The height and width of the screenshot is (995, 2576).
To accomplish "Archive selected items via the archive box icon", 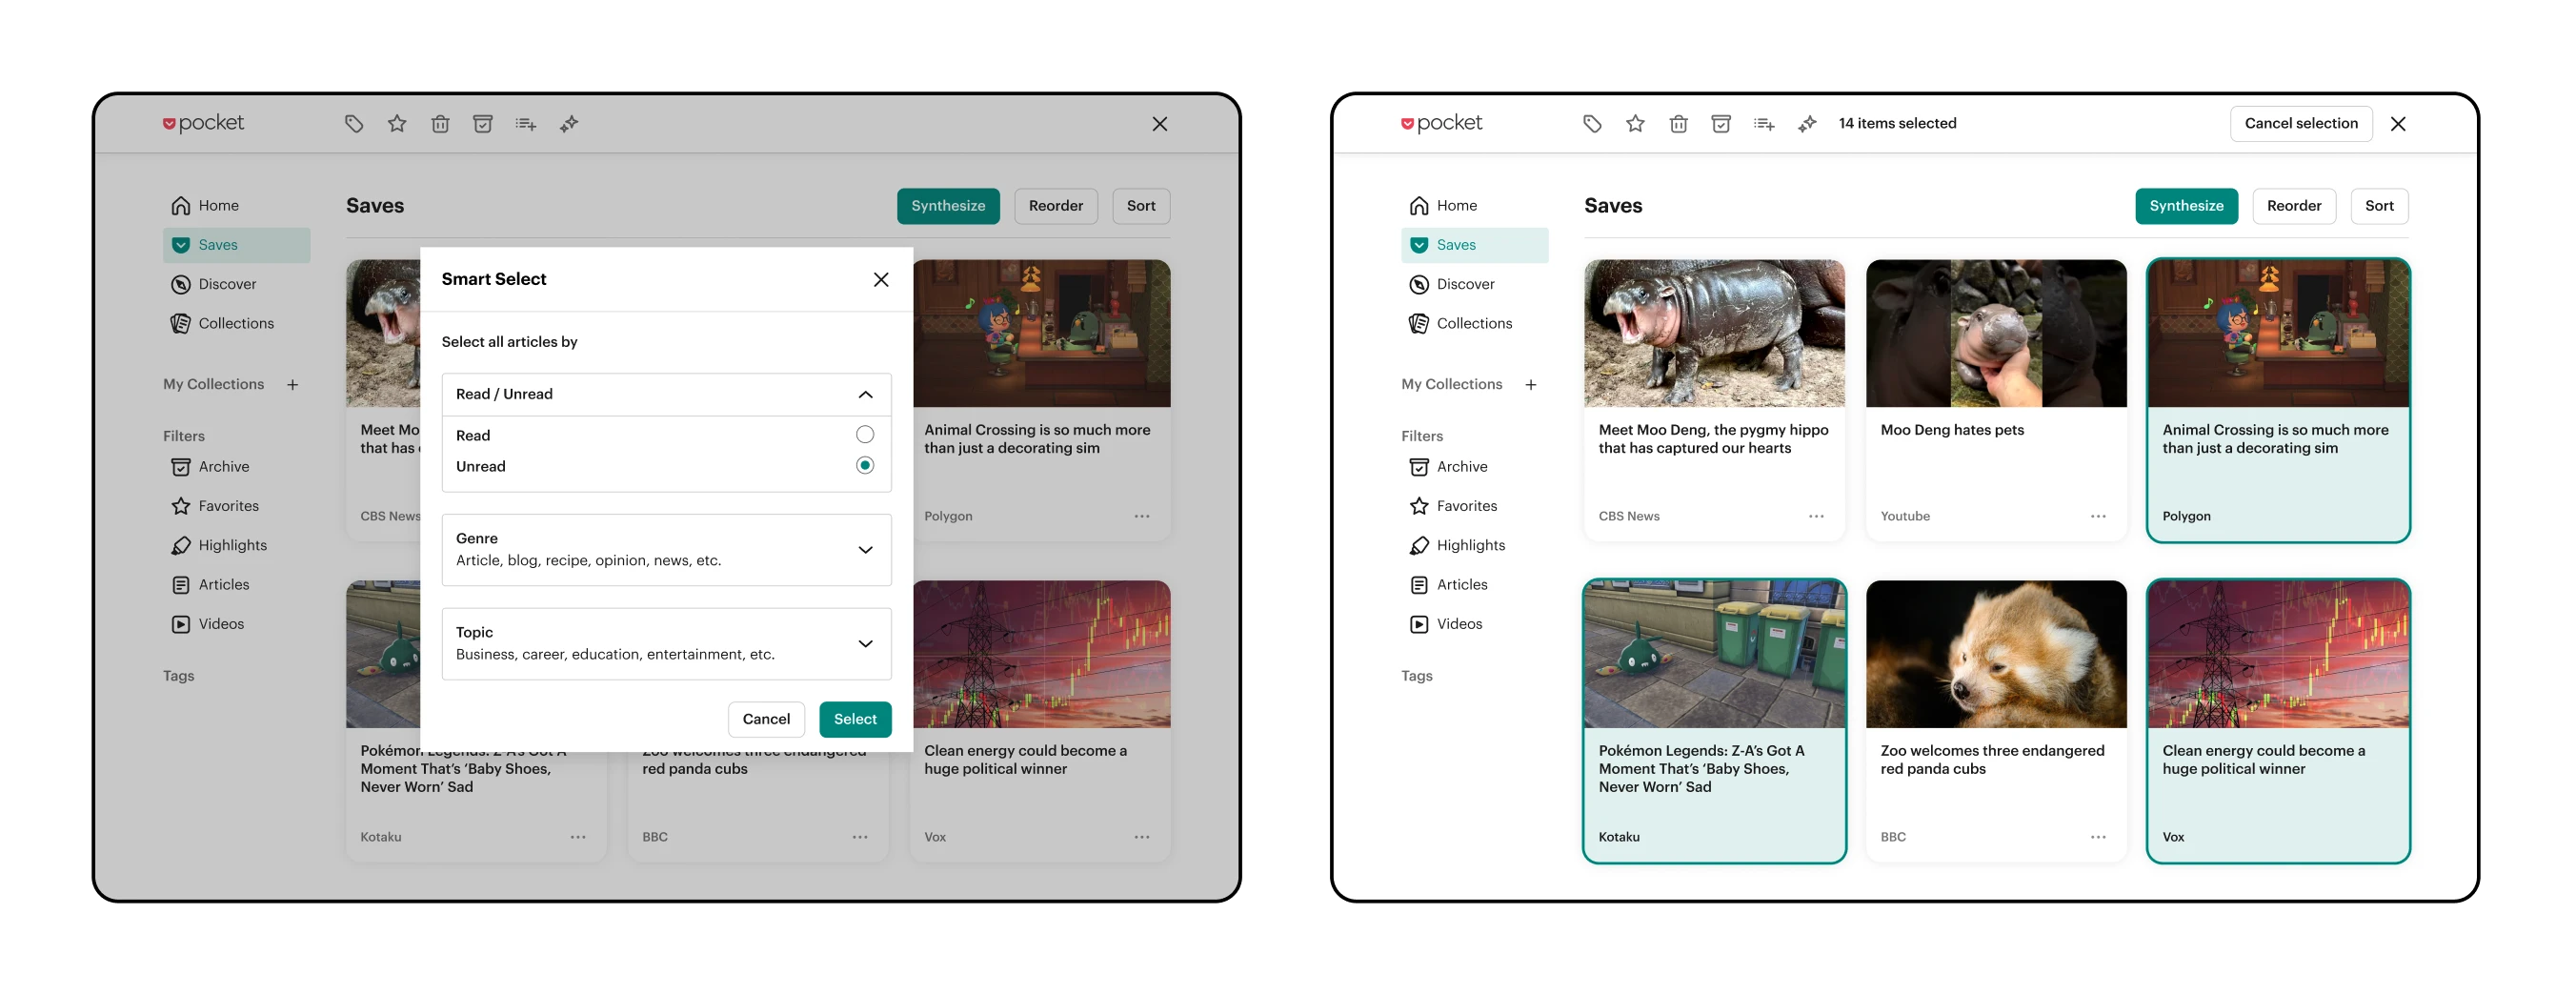I will click(x=1722, y=123).
